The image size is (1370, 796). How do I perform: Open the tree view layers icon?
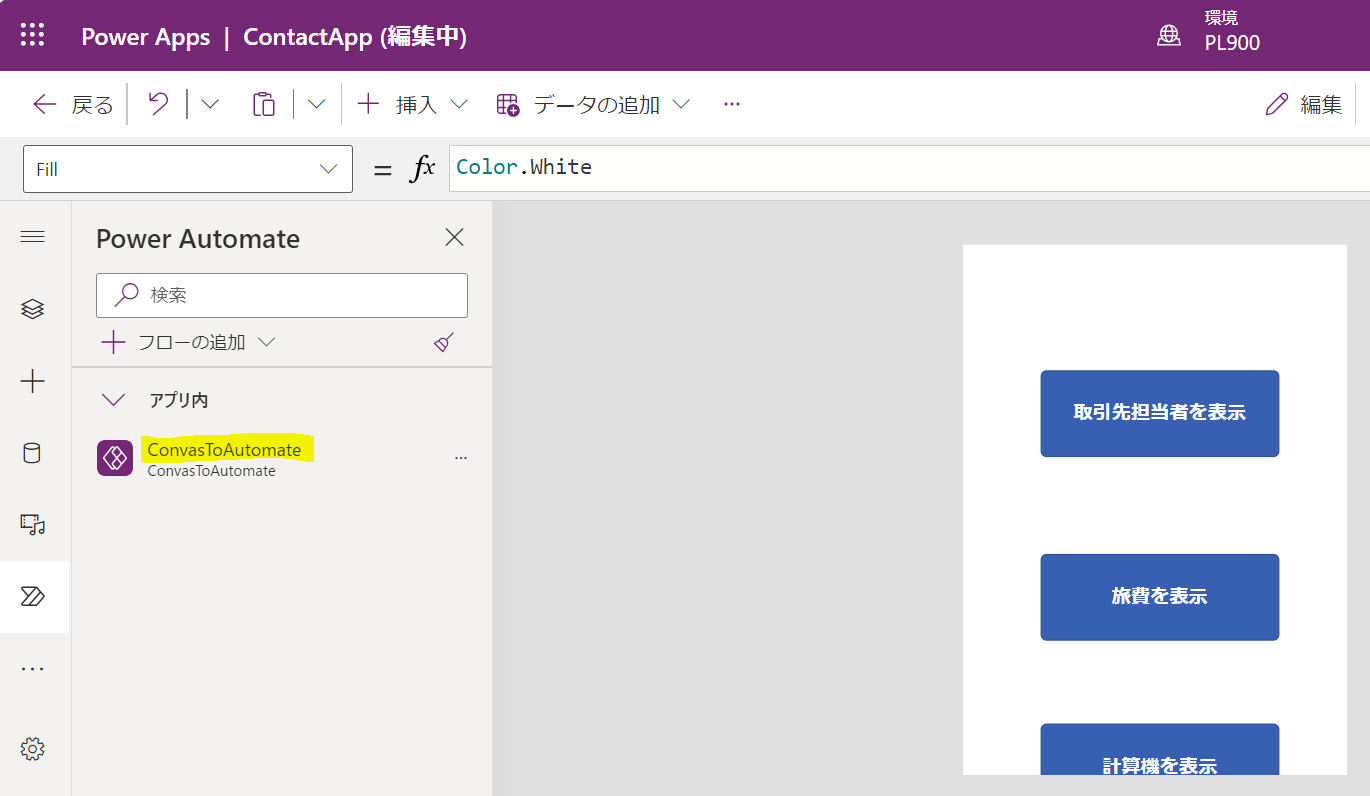[x=33, y=309]
